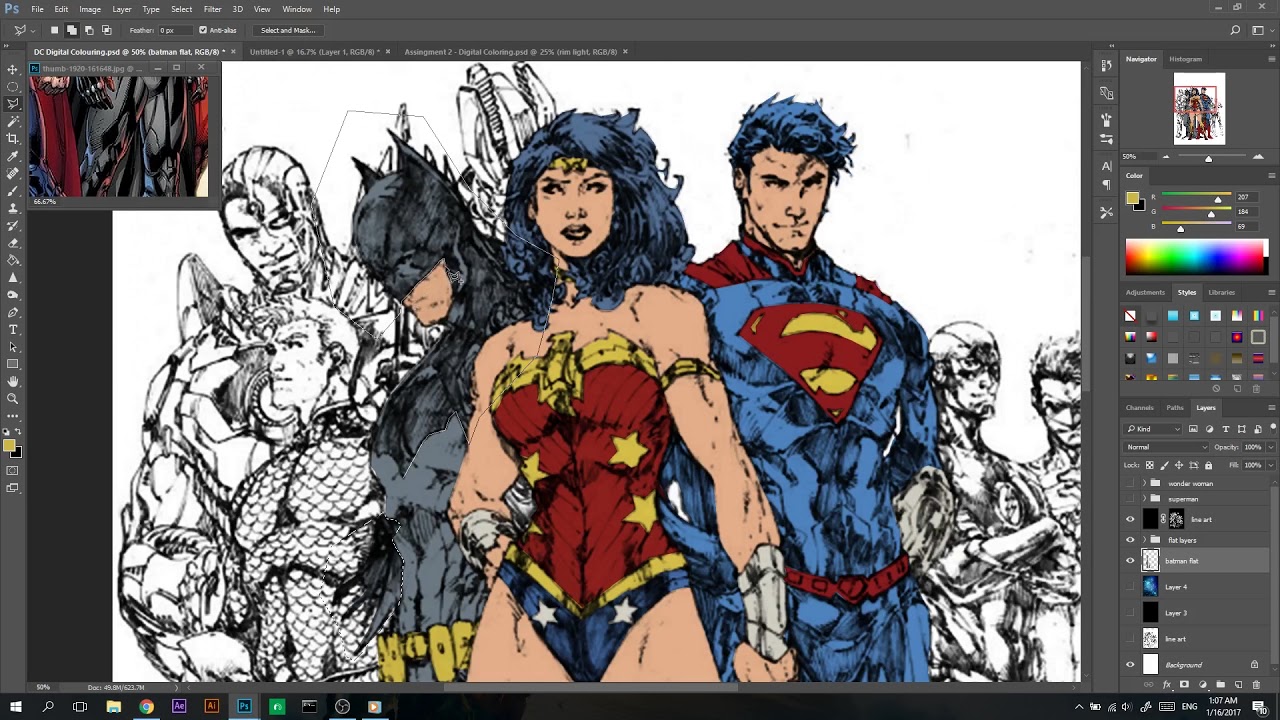Select the Type tool
Image resolution: width=1280 pixels, height=720 pixels.
(x=13, y=329)
